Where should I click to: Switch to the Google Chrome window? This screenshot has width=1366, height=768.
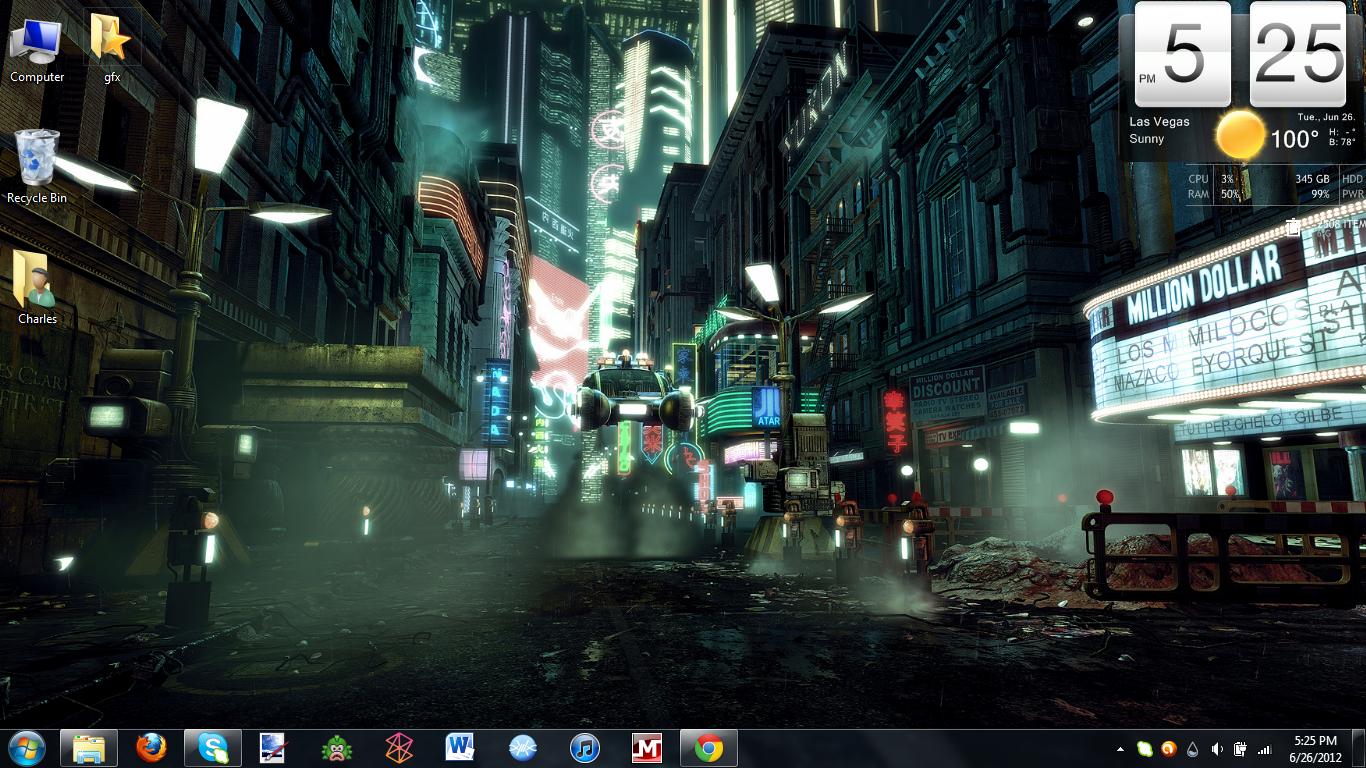(709, 747)
